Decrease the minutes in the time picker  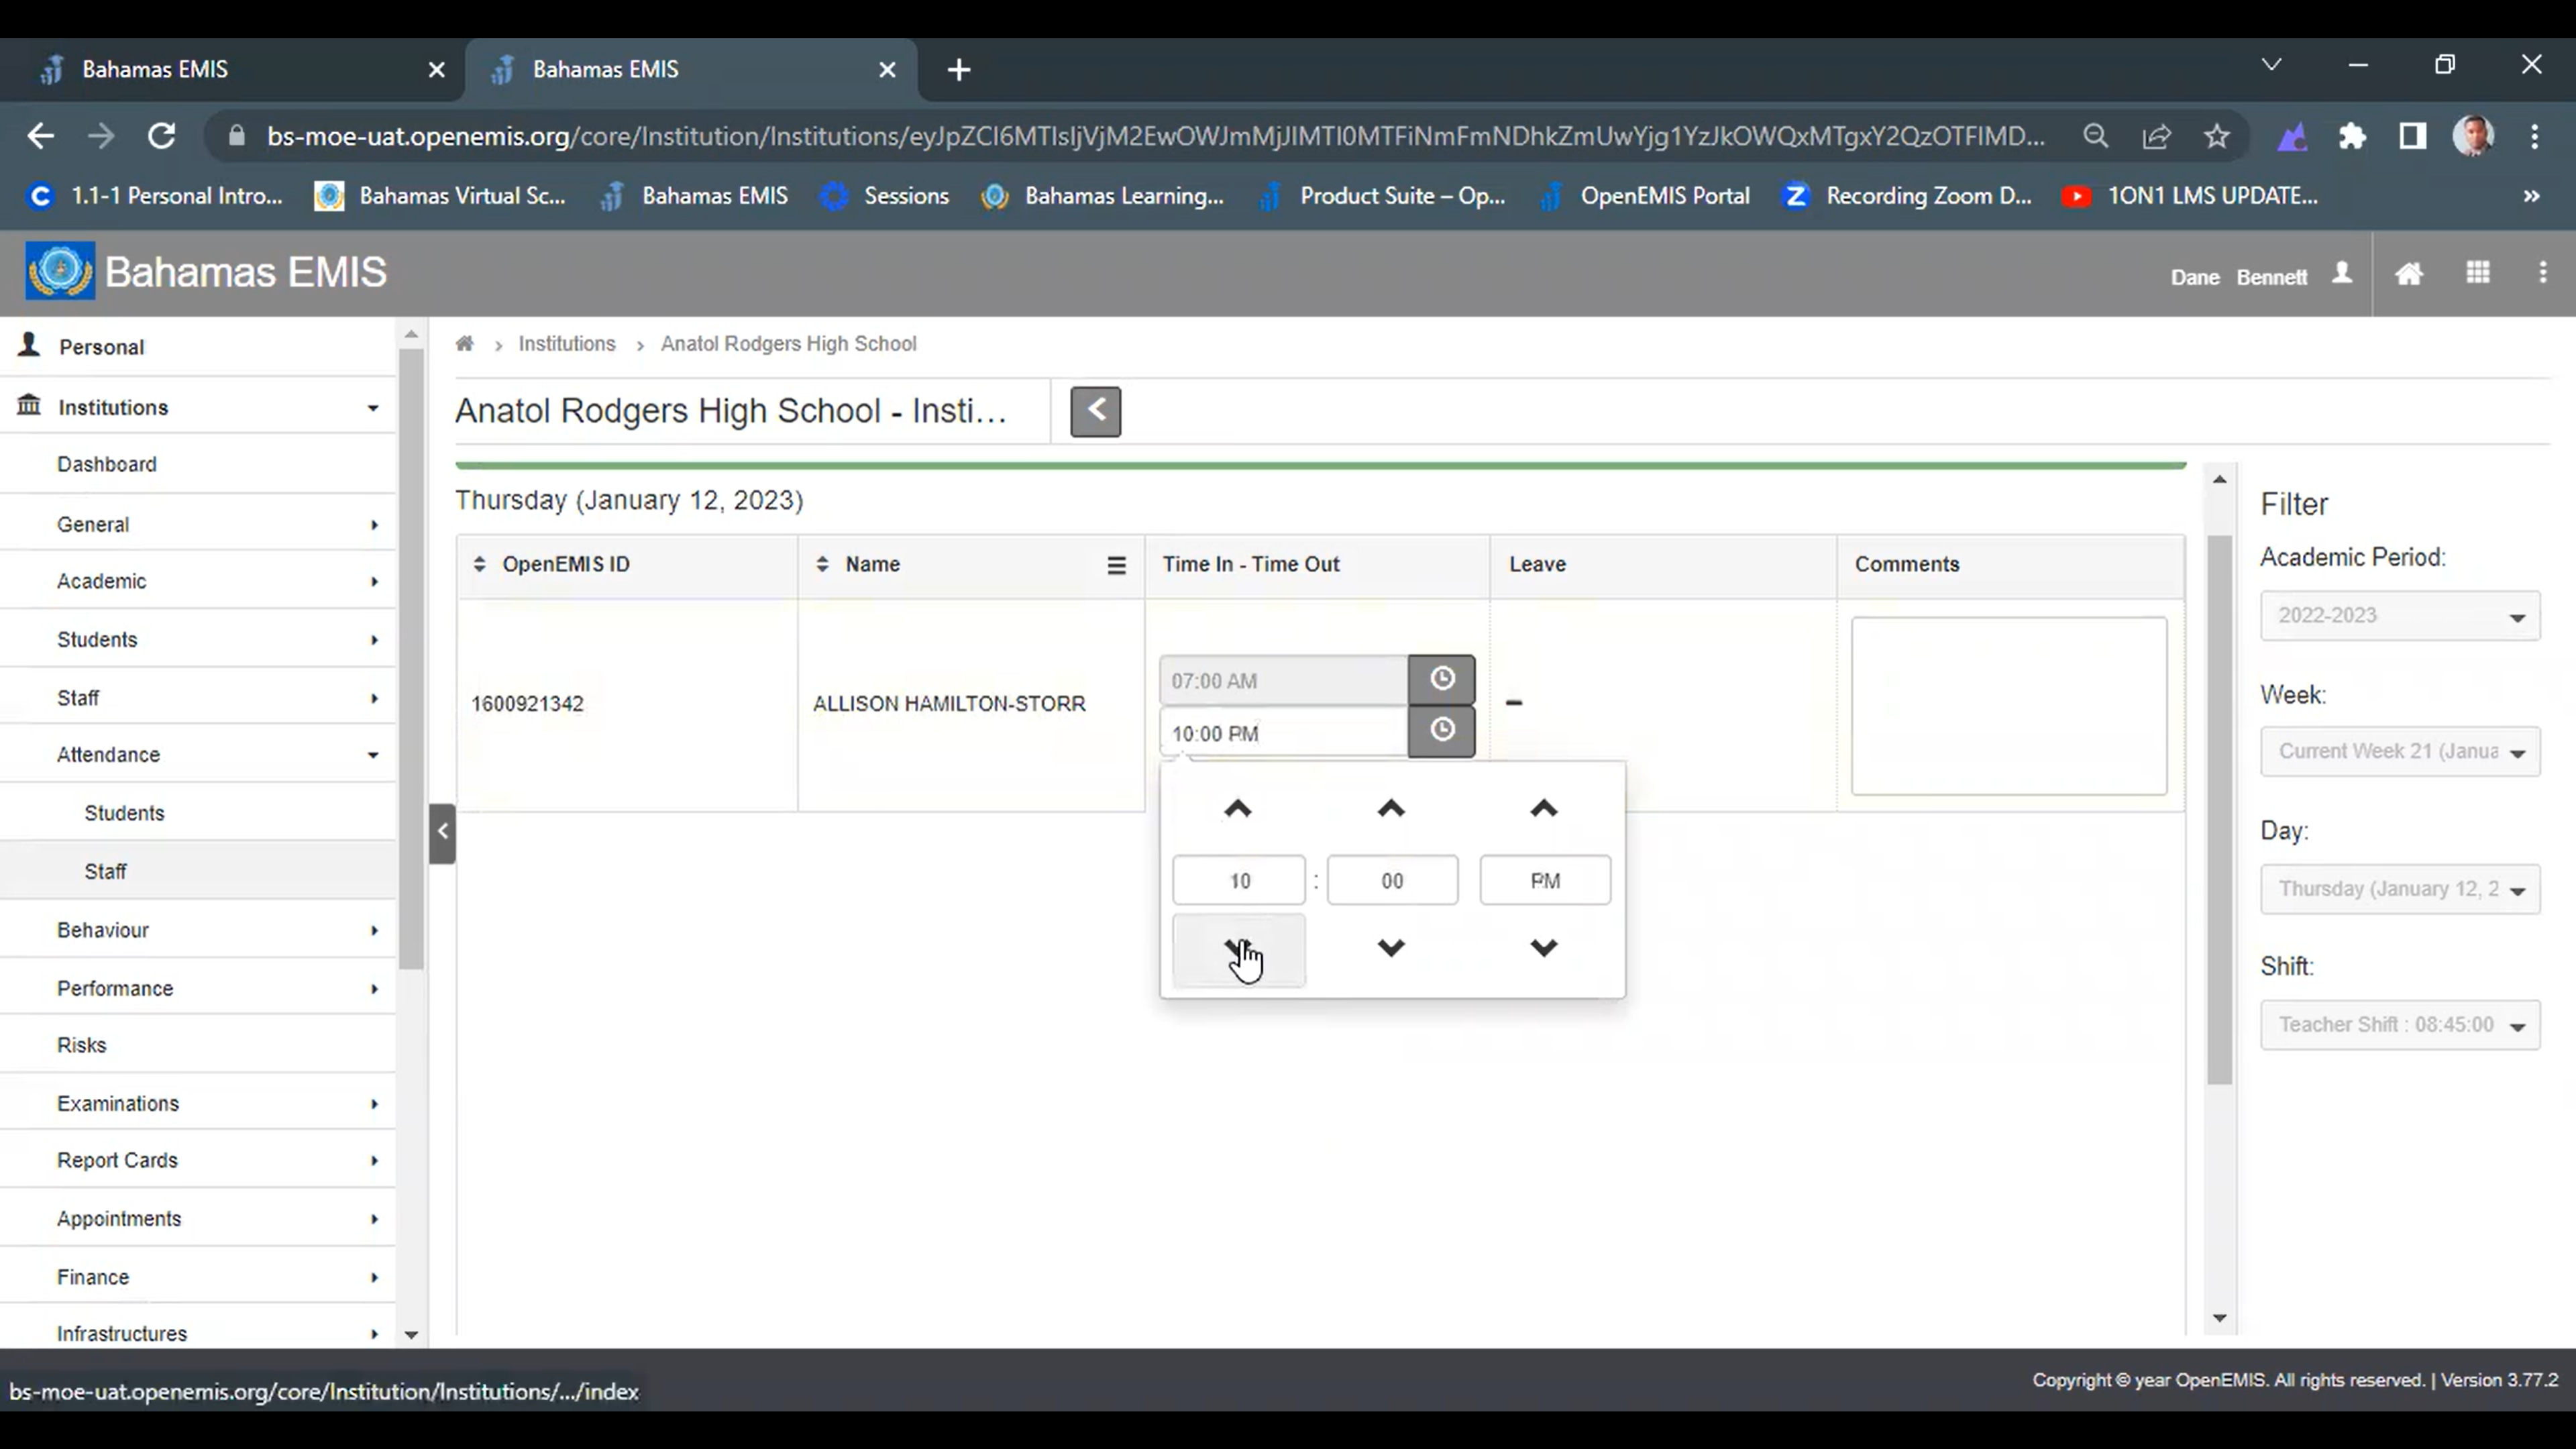click(x=1391, y=948)
